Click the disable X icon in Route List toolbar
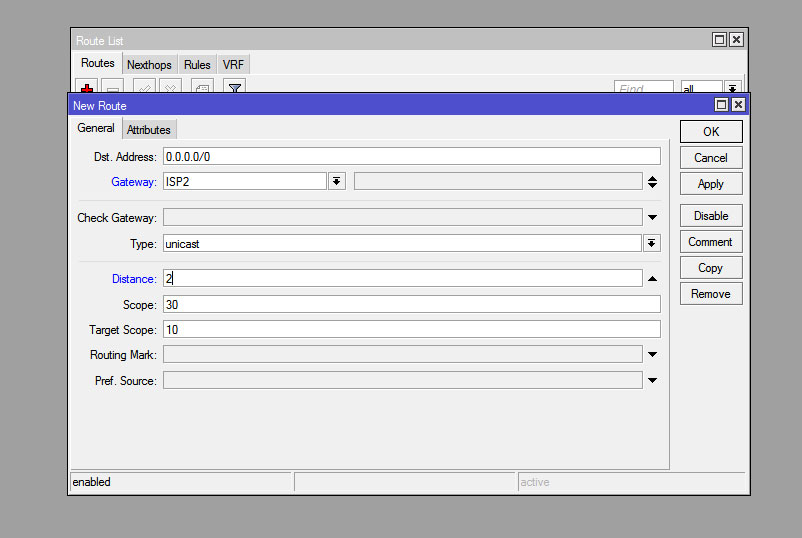 [x=171, y=89]
